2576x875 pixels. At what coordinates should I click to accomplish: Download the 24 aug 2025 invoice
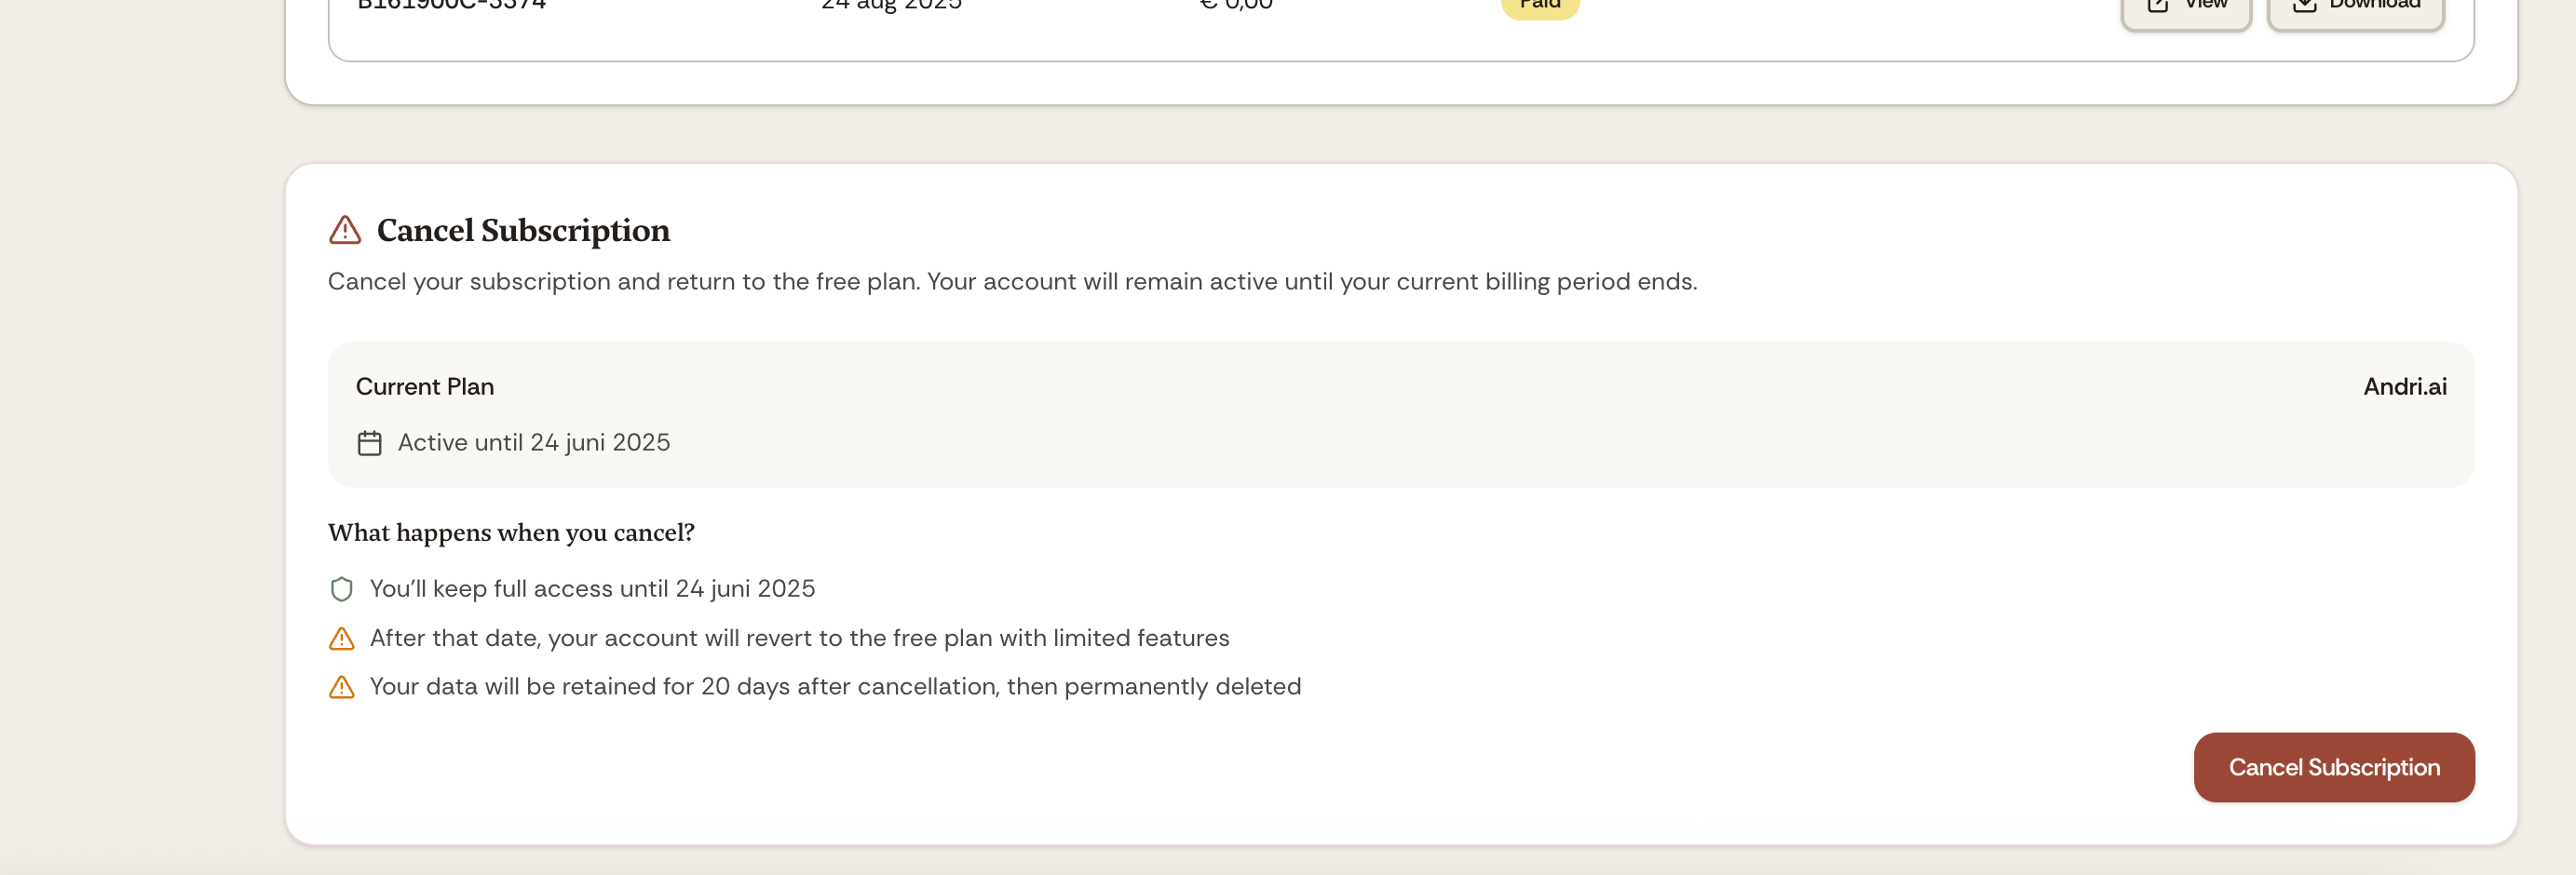tap(2355, 5)
